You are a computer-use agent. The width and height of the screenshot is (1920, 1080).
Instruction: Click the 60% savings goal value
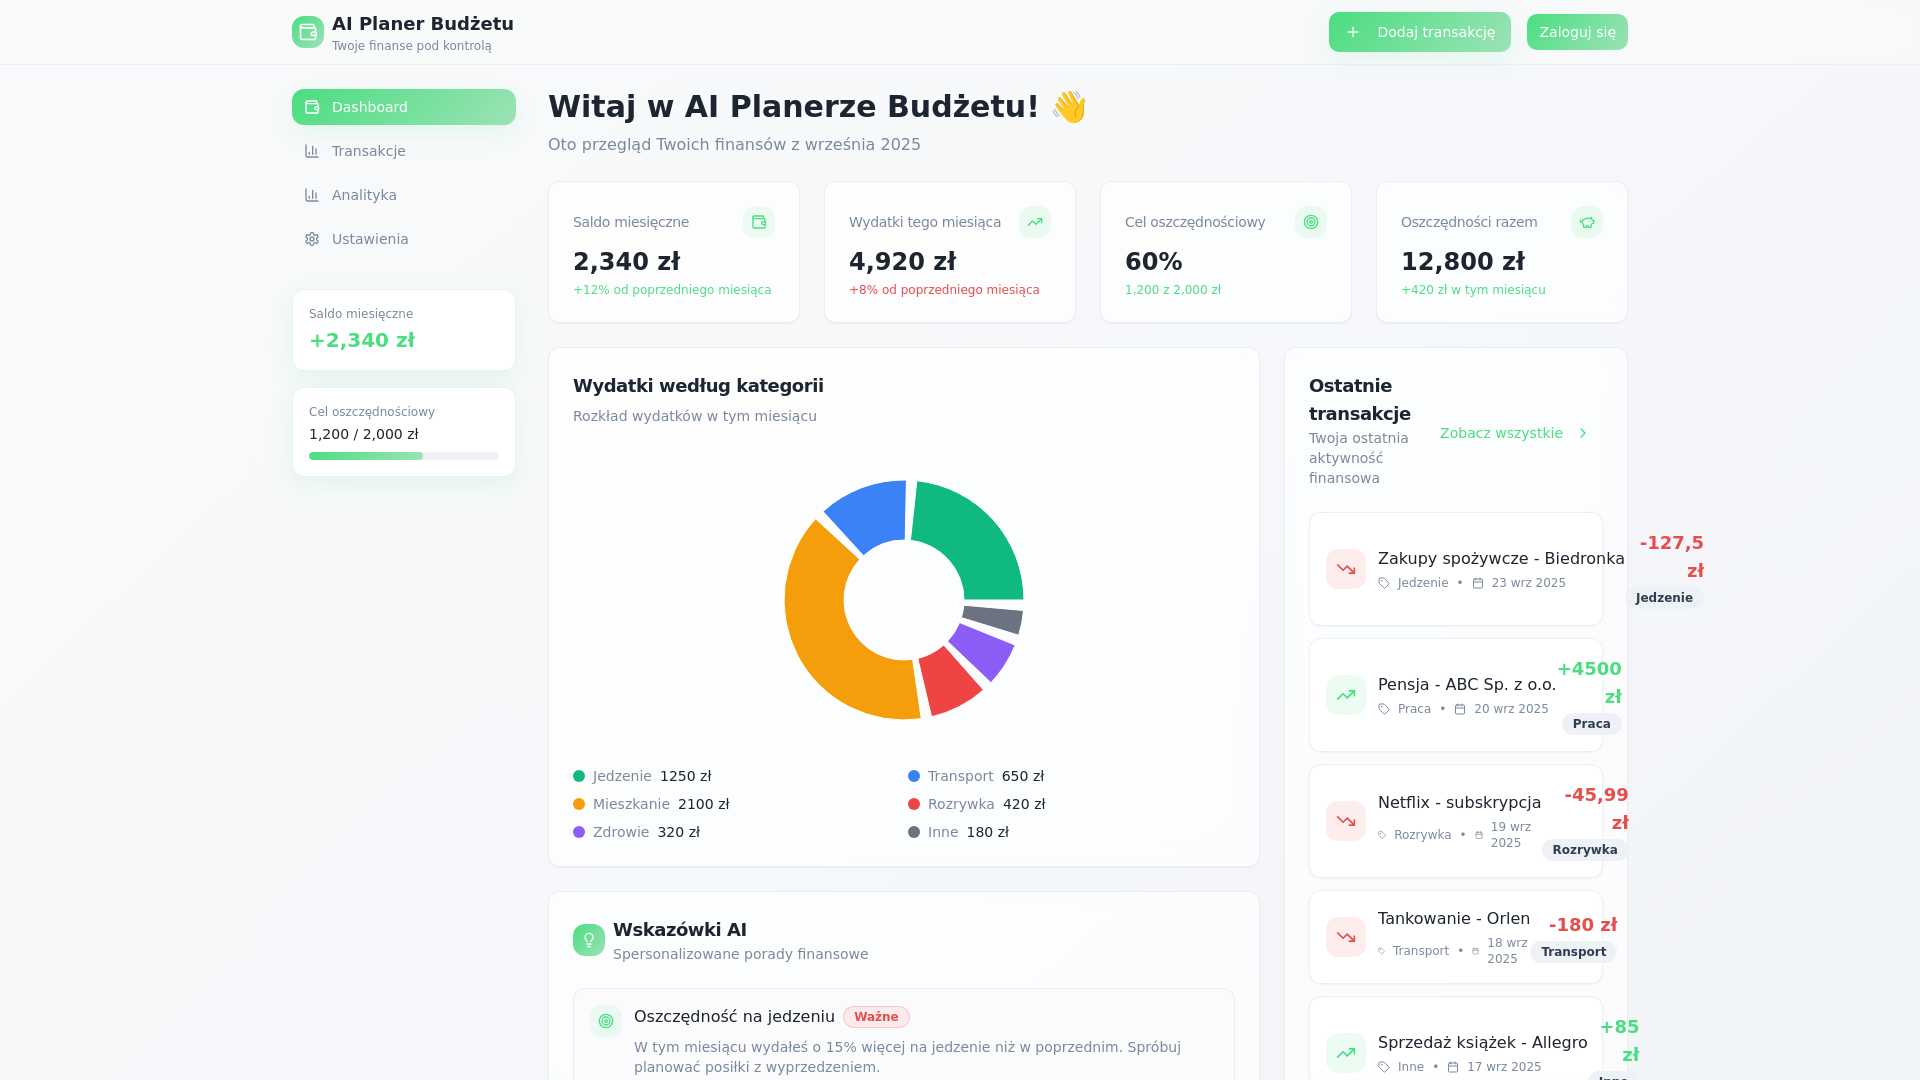1154,261
